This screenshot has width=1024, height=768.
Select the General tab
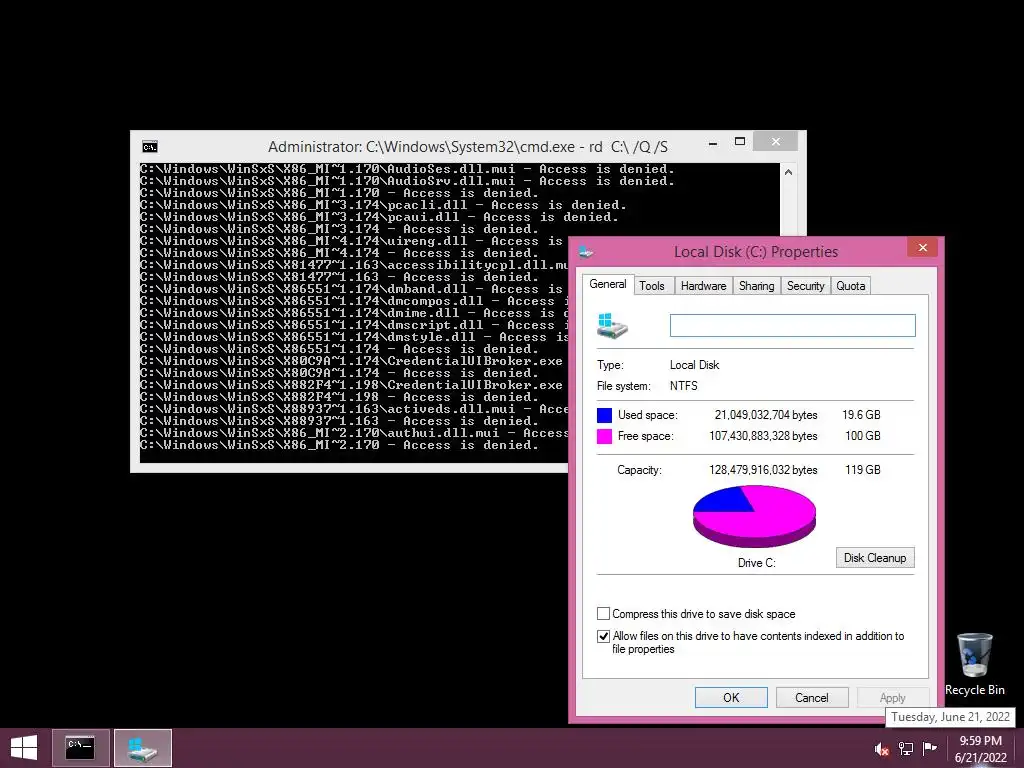tap(608, 284)
